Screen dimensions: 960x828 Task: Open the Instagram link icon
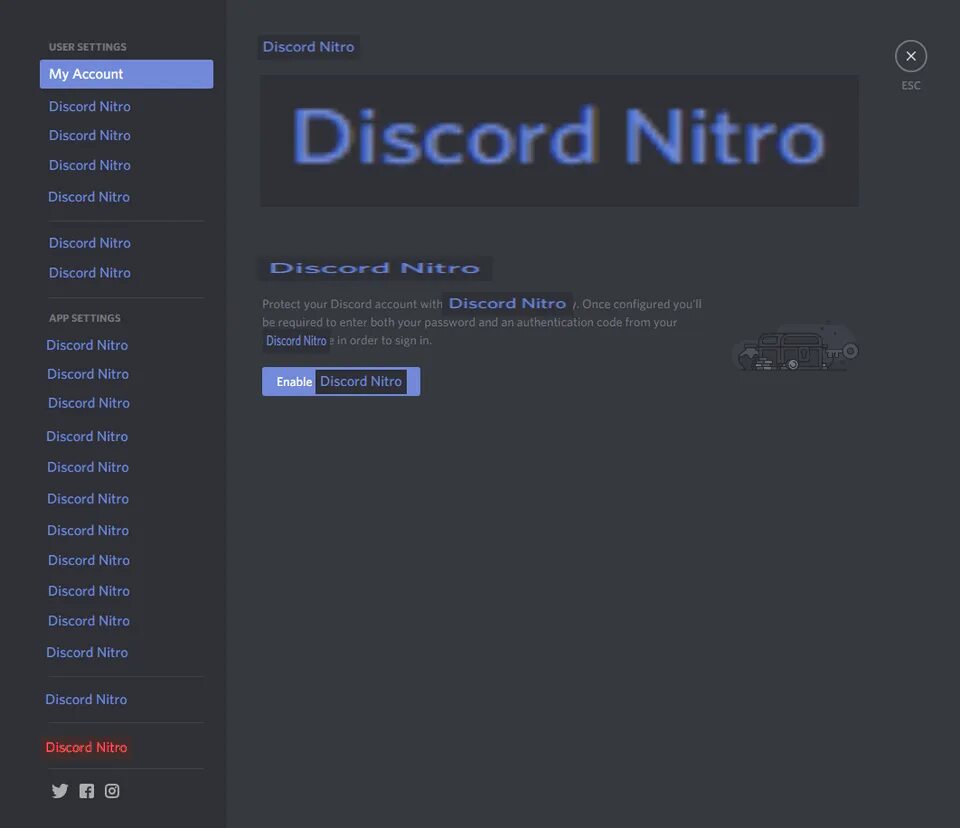point(112,791)
